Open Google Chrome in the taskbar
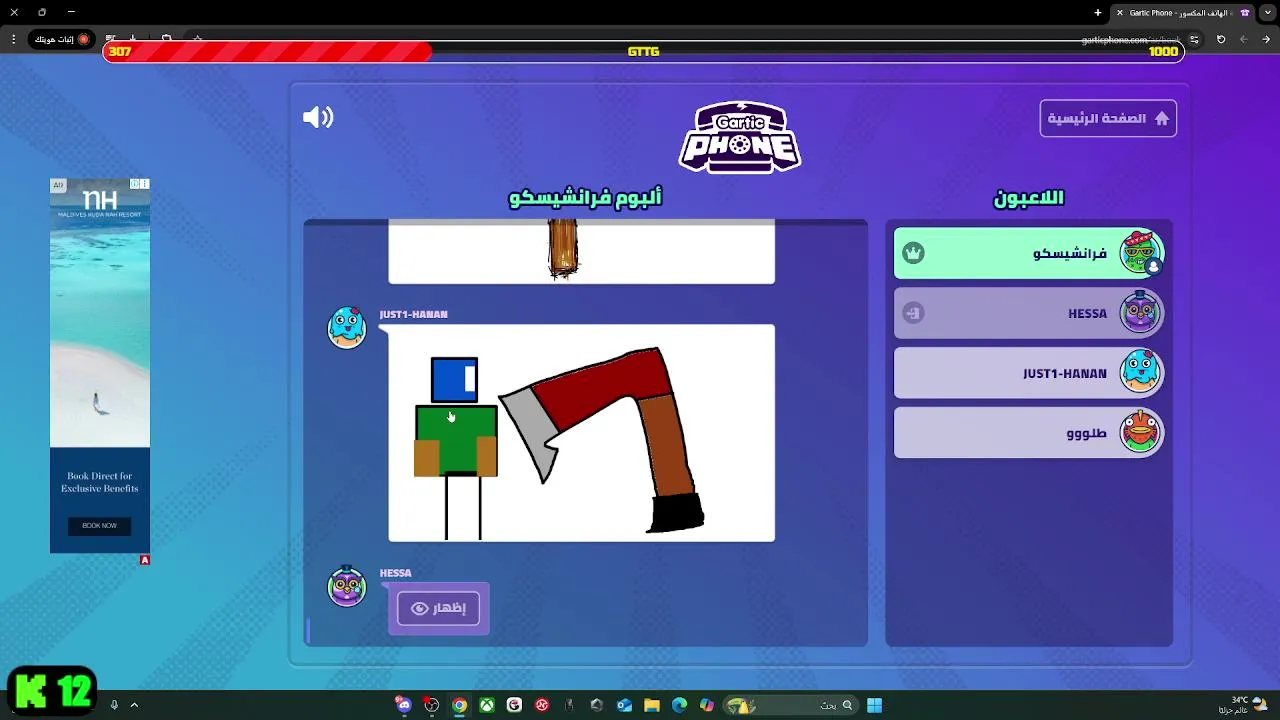1280x720 pixels. point(459,705)
